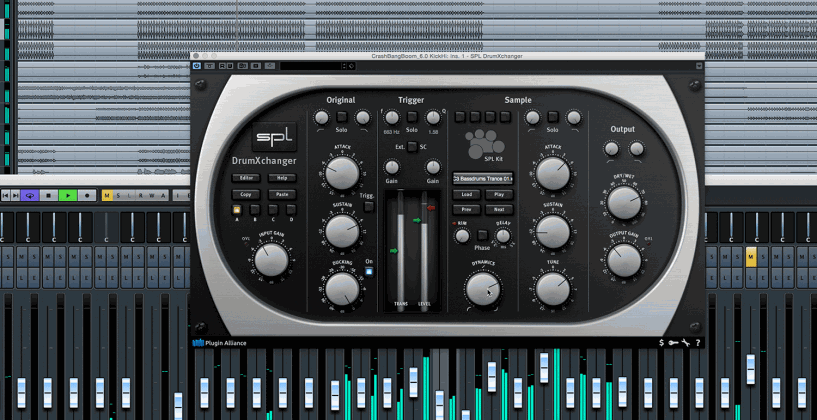Click the question mark help icon

[698, 343]
